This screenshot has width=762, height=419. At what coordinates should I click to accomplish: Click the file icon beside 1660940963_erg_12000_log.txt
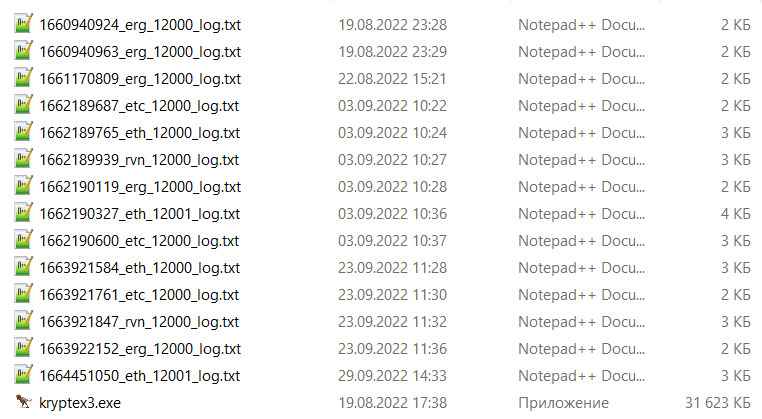click(23, 51)
